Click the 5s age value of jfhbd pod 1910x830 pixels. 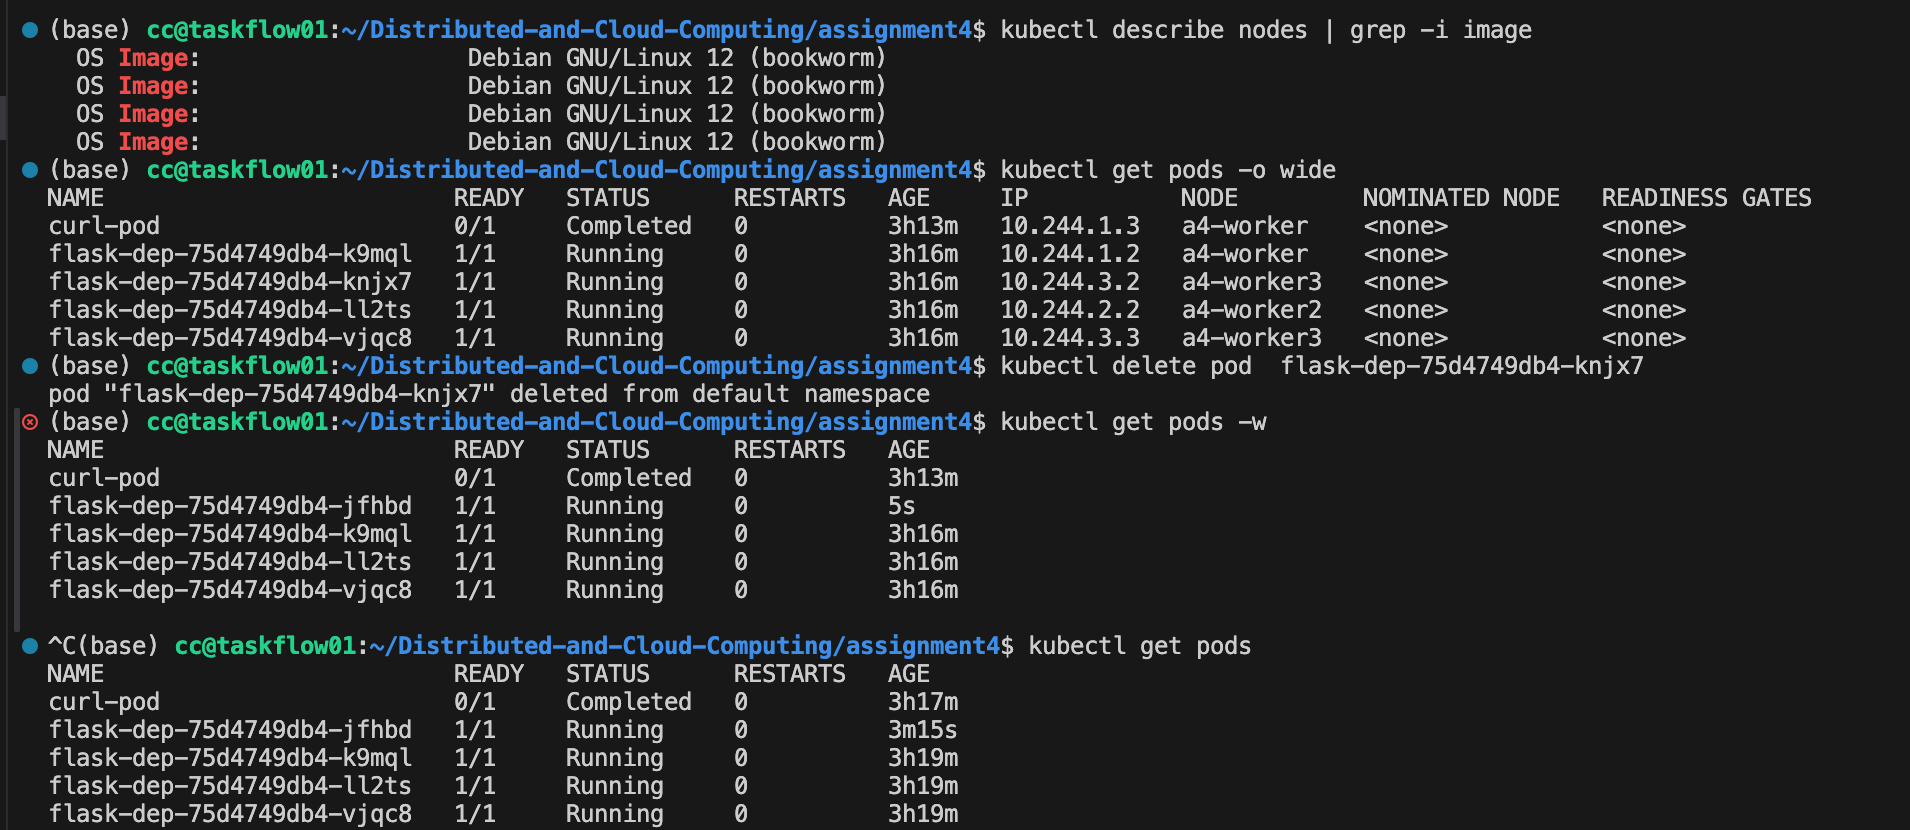click(x=901, y=506)
